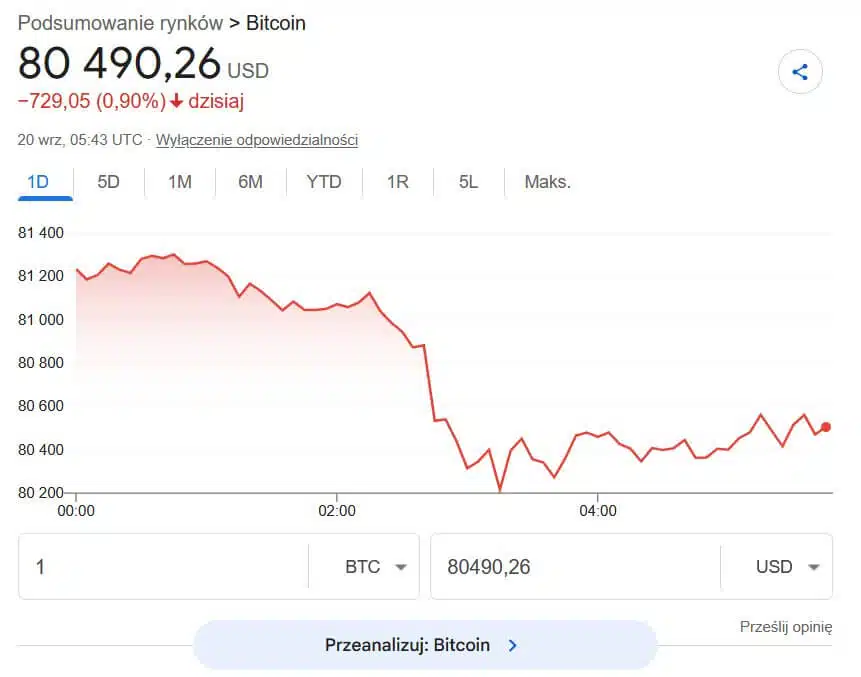Image resolution: width=861 pixels, height=677 pixels.
Task: Focus the USD value input showing 80490,26
Action: [x=575, y=566]
